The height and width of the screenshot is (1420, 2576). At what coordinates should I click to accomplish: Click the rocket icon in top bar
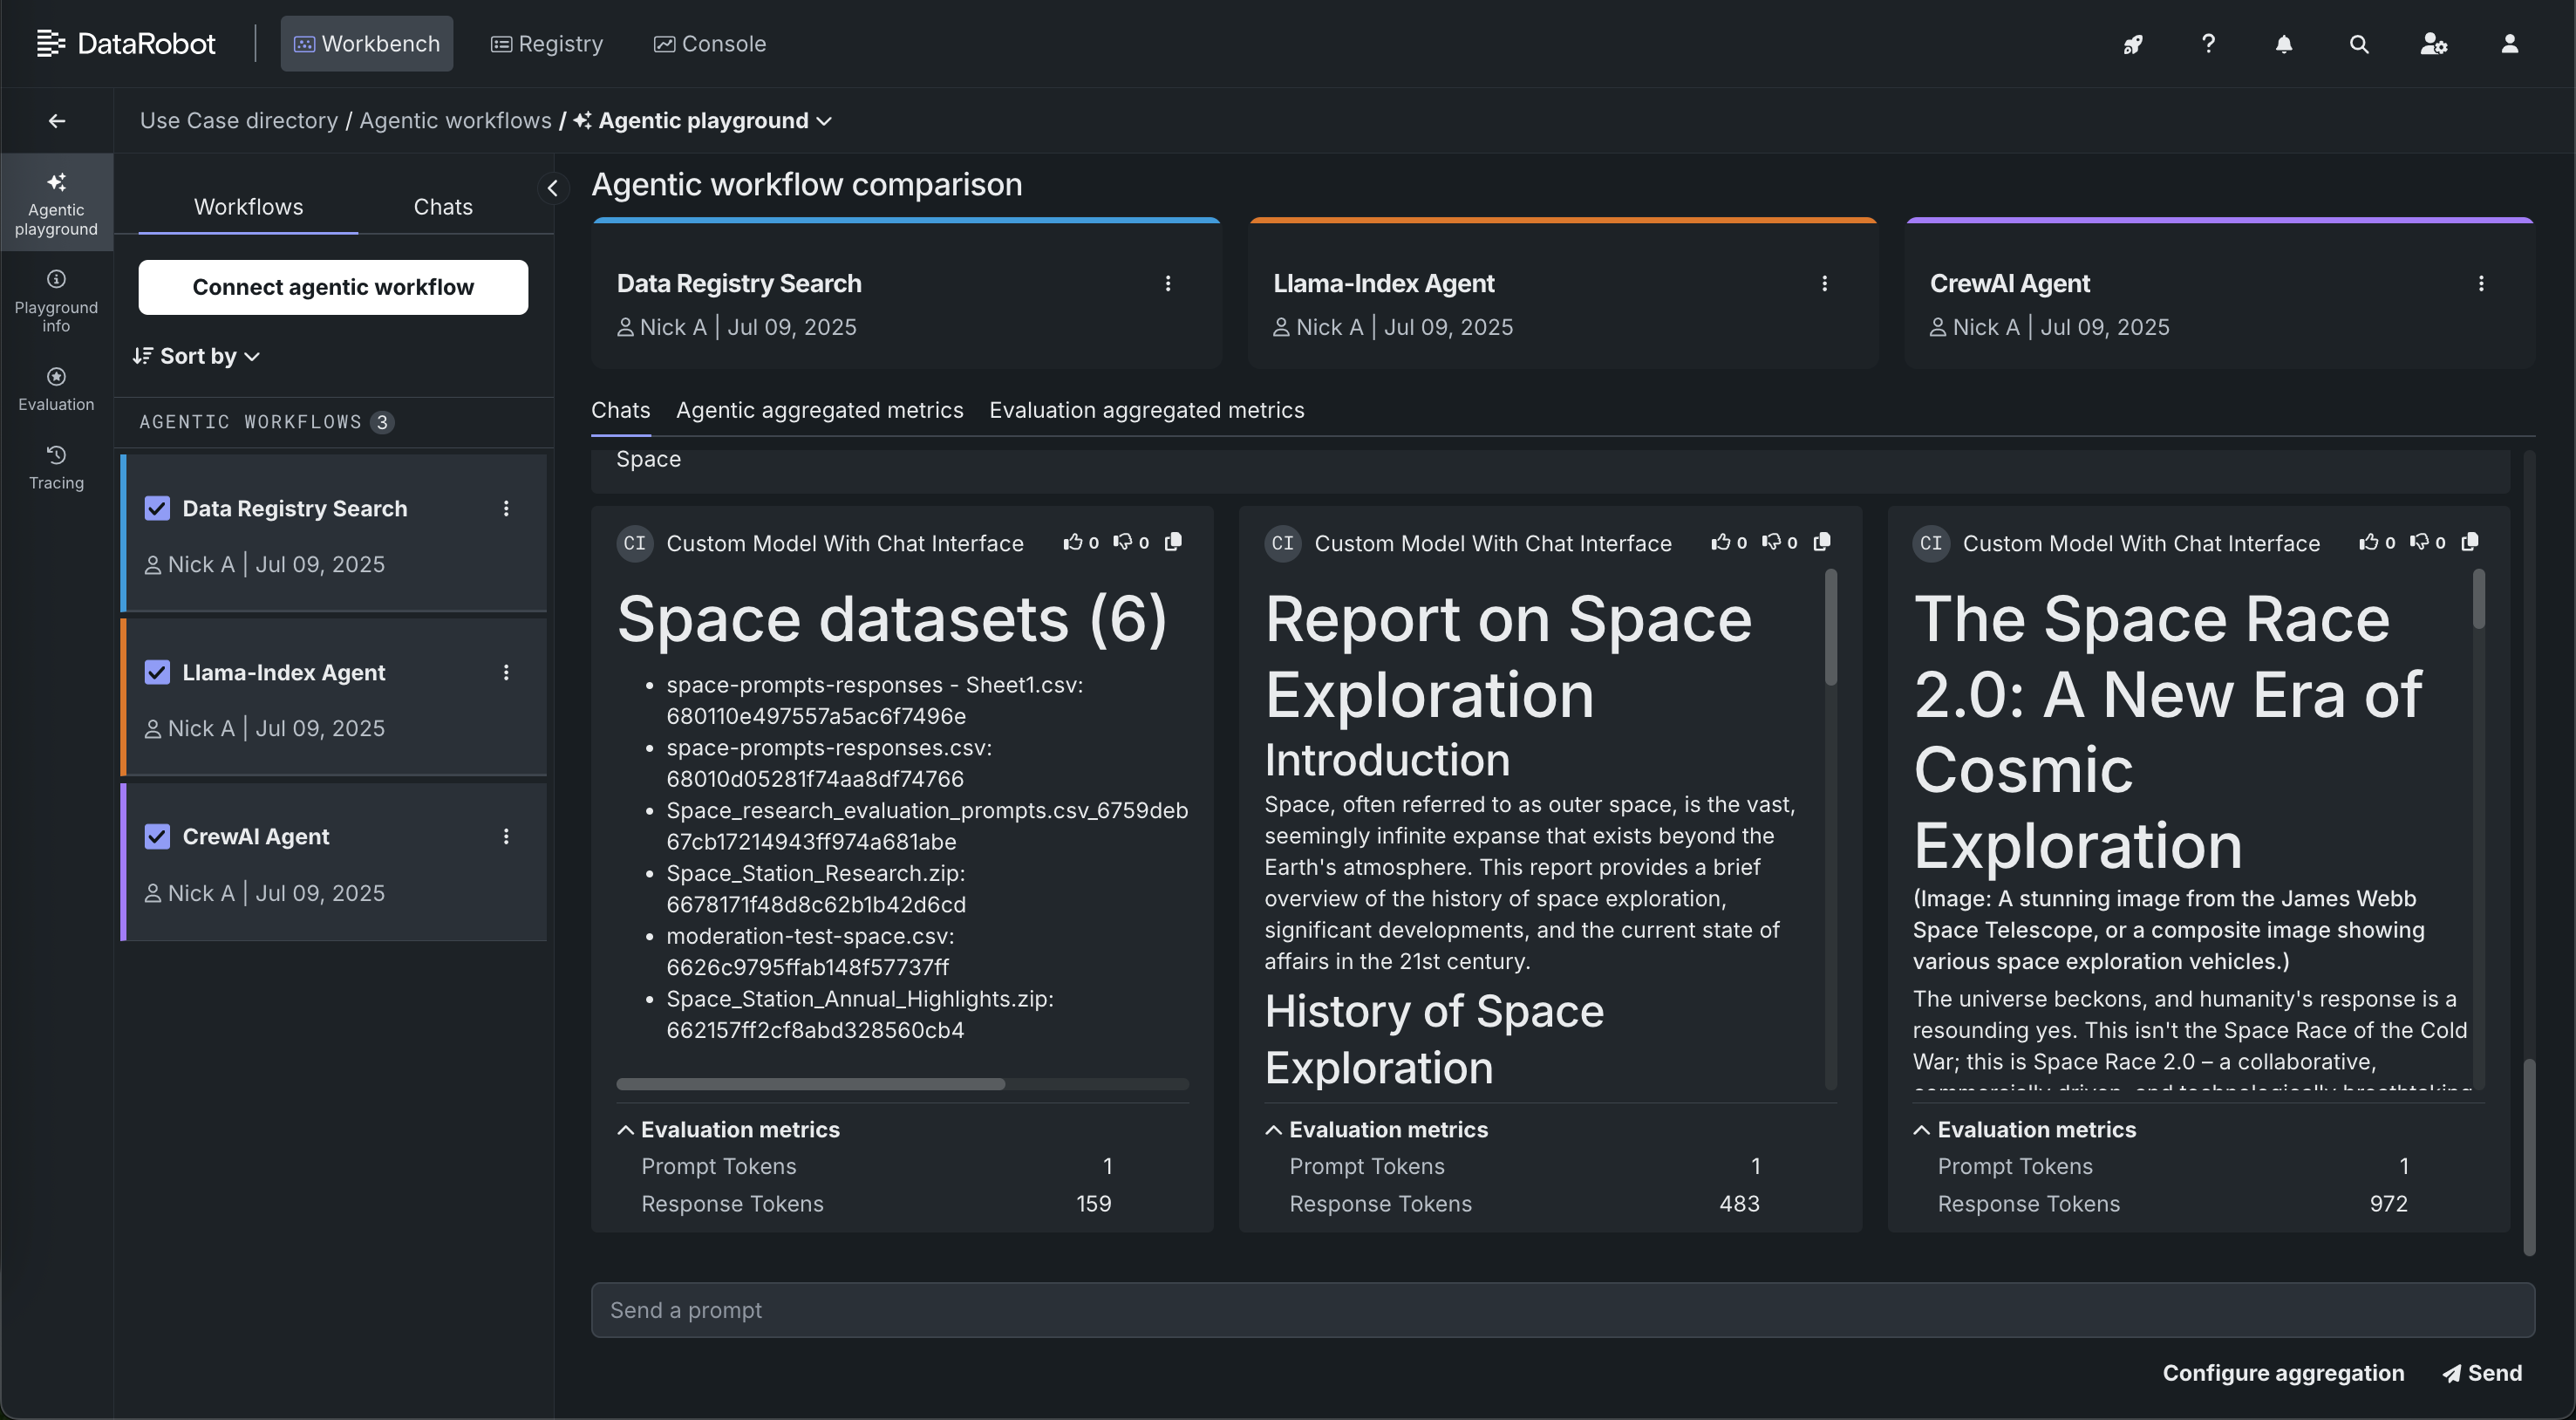tap(2132, 44)
